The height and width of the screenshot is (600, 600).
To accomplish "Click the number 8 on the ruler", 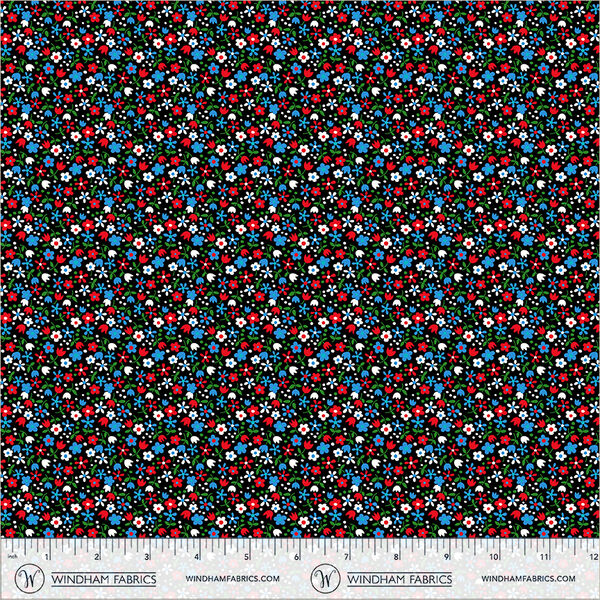I will pos(396,556).
